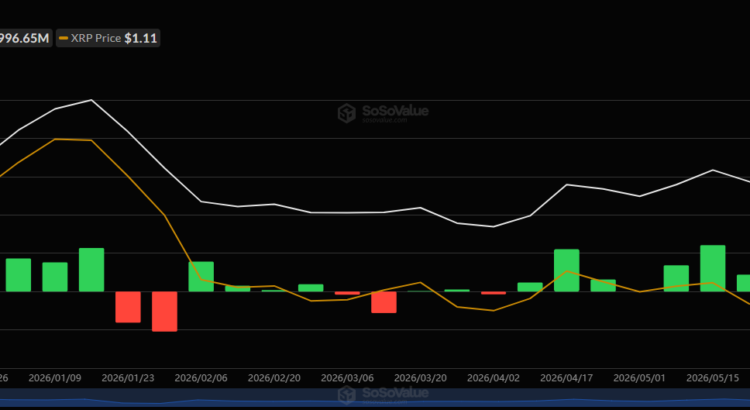Select the green inflow bar at 2026/04/17

(567, 270)
